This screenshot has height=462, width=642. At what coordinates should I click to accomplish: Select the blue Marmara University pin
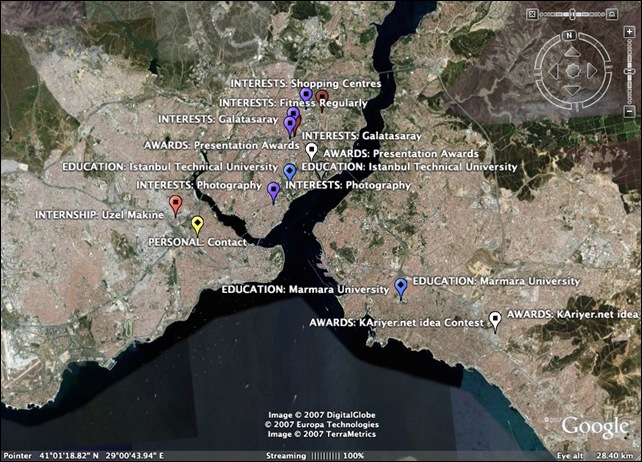401,287
